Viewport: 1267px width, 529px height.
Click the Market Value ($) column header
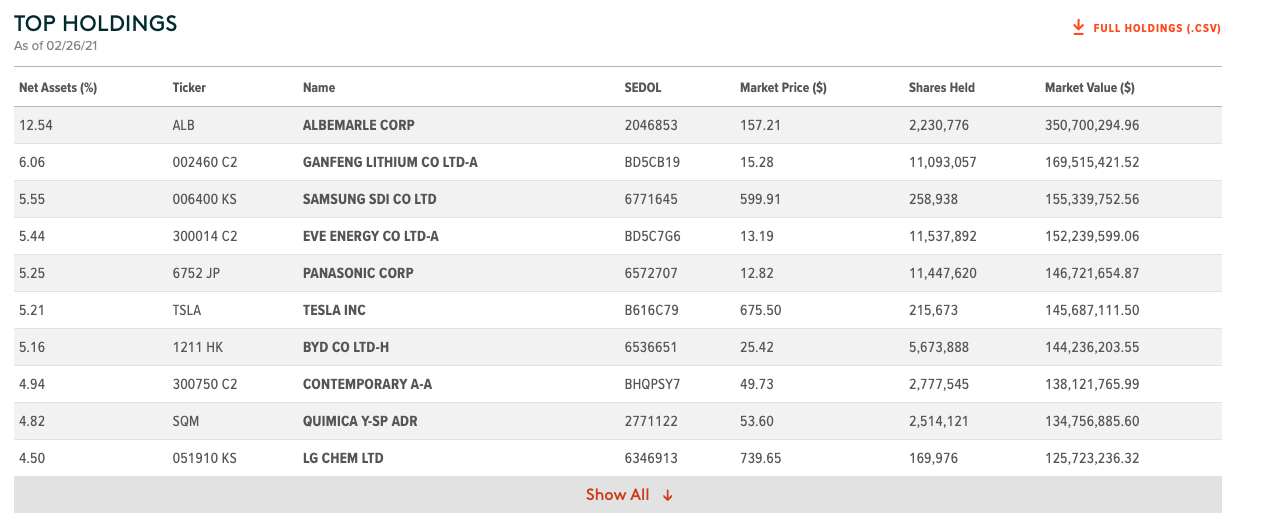1089,88
